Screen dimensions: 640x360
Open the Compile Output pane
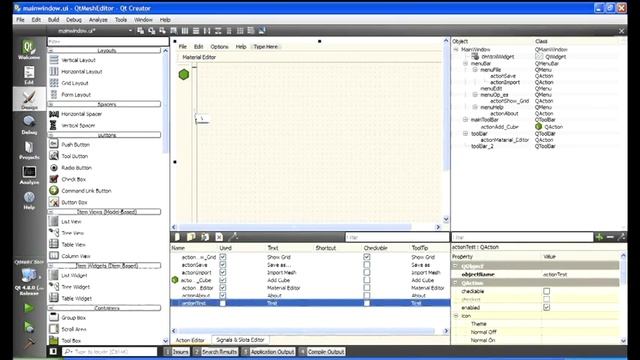coord(322,351)
